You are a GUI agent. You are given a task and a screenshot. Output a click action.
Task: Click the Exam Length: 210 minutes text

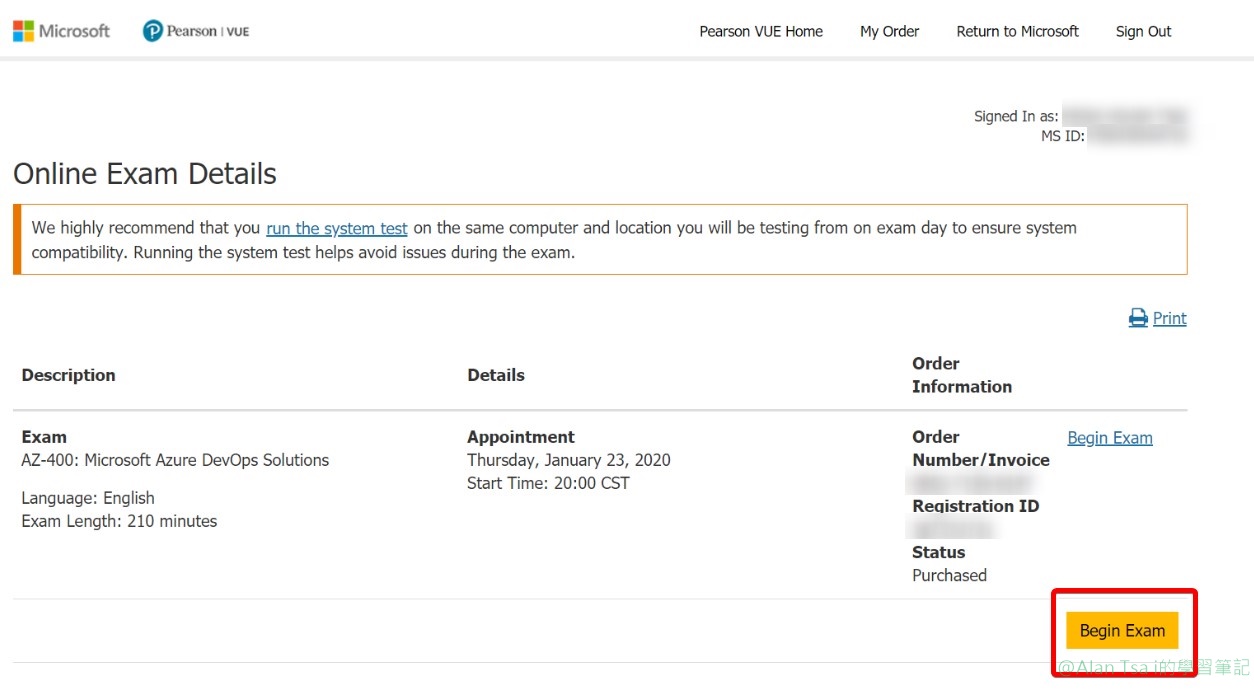tap(119, 521)
